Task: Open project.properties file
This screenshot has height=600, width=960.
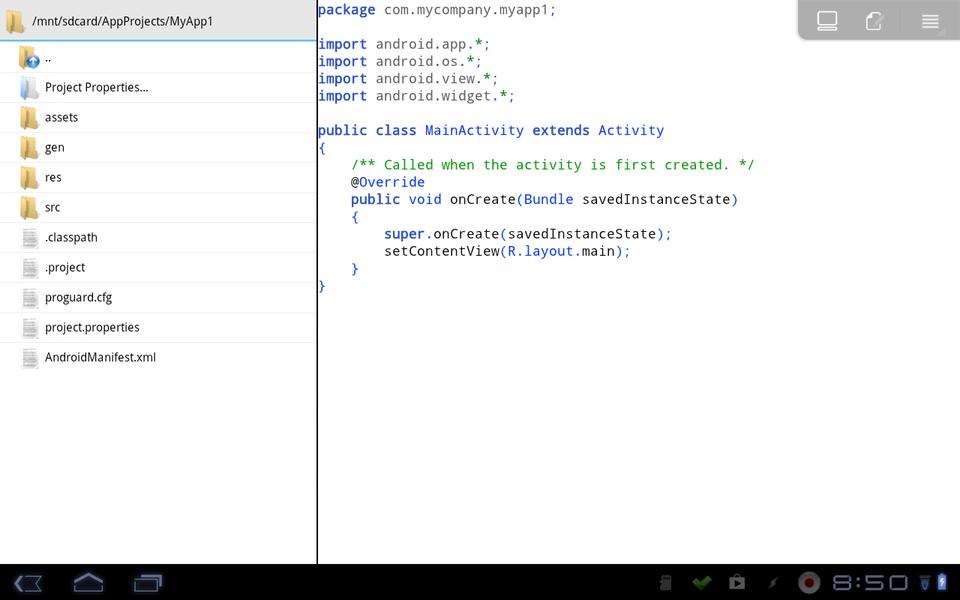Action: [x=92, y=327]
